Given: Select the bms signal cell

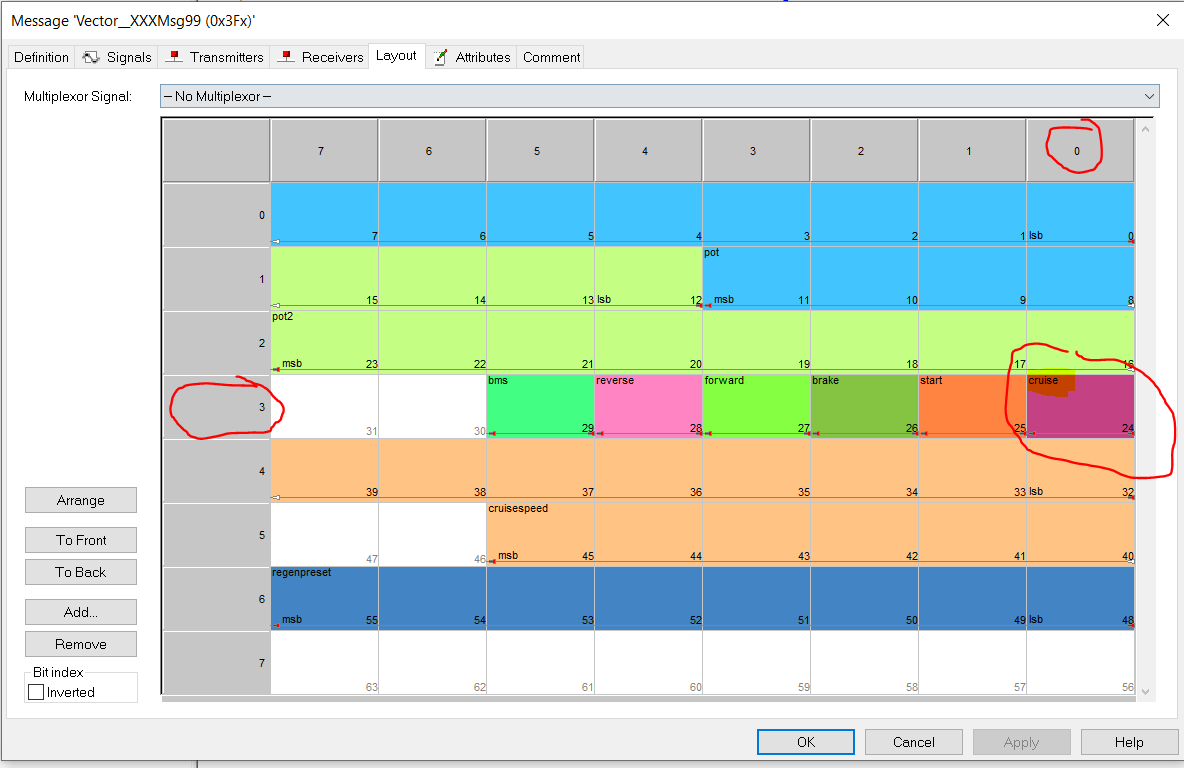Looking at the screenshot, I should click(x=540, y=408).
